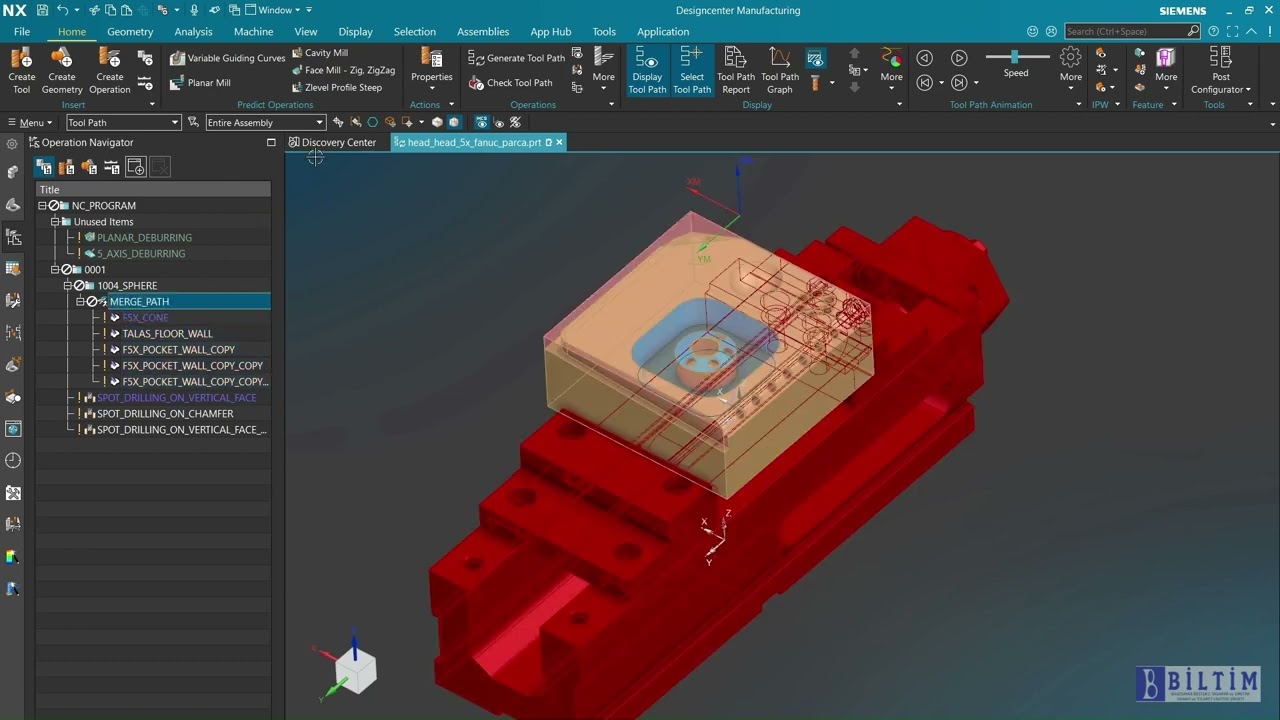Select the PLANAR_DEBURRING operation

[144, 238]
